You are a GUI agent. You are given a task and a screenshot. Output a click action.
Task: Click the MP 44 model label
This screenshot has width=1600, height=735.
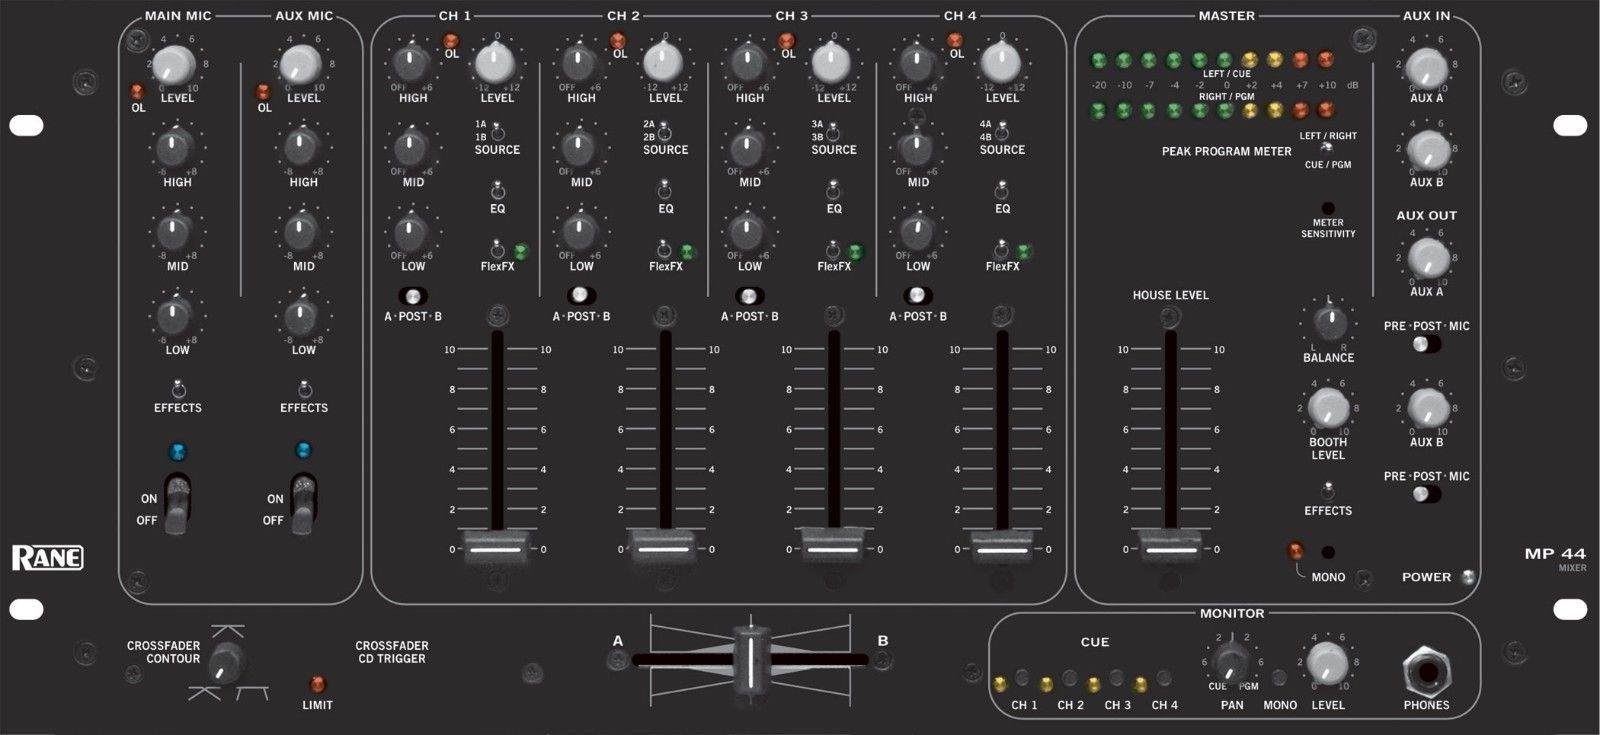tap(1555, 554)
